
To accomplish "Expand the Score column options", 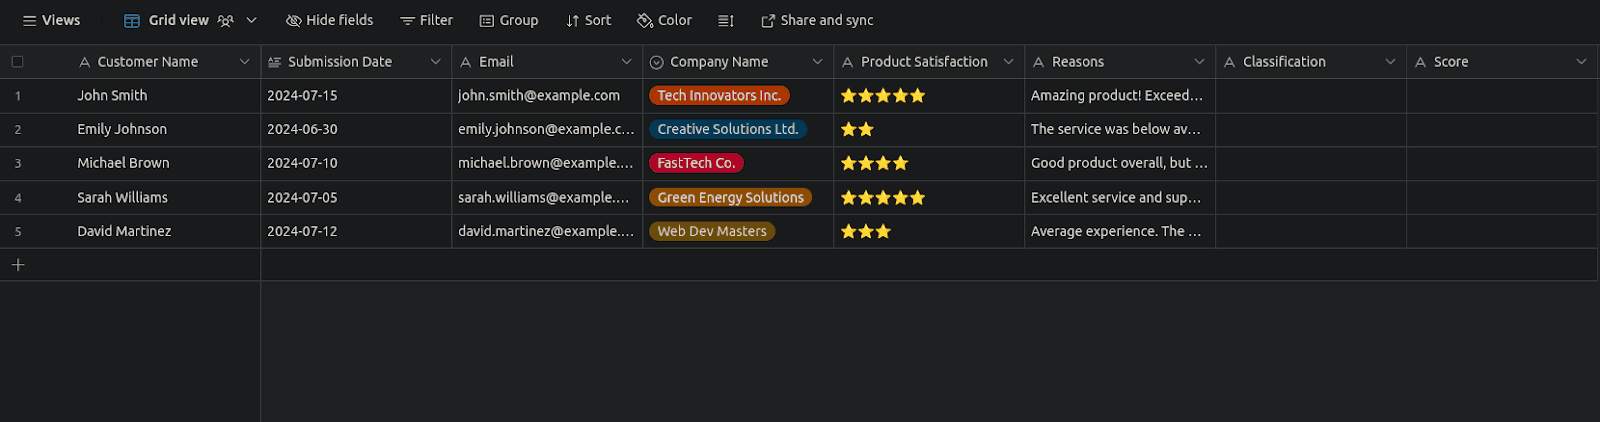I will click(1581, 62).
